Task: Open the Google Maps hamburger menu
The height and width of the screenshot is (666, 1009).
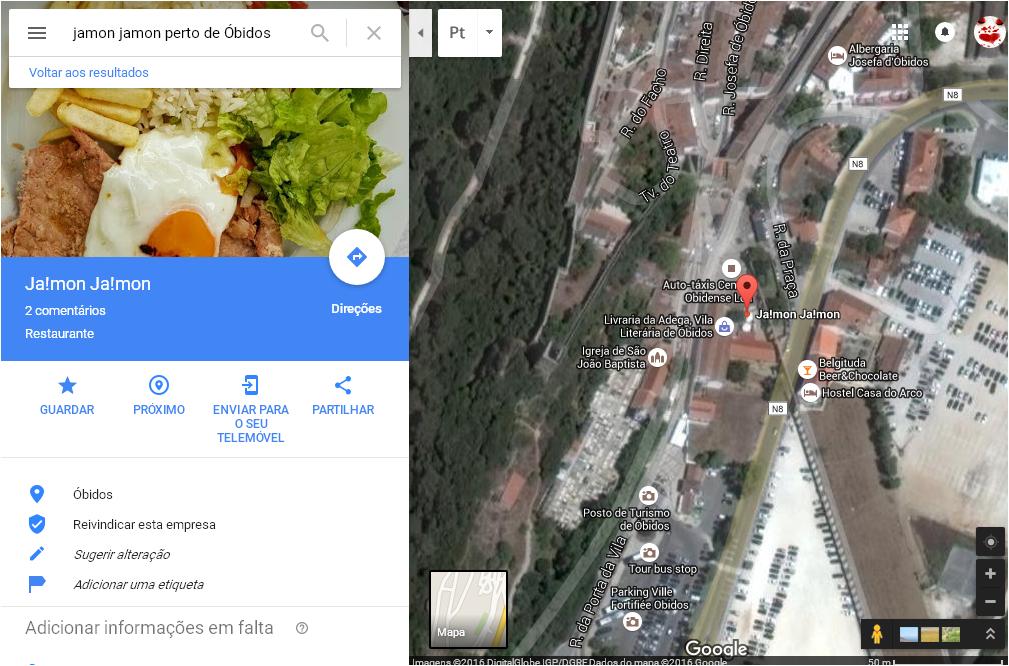Action: [x=37, y=33]
